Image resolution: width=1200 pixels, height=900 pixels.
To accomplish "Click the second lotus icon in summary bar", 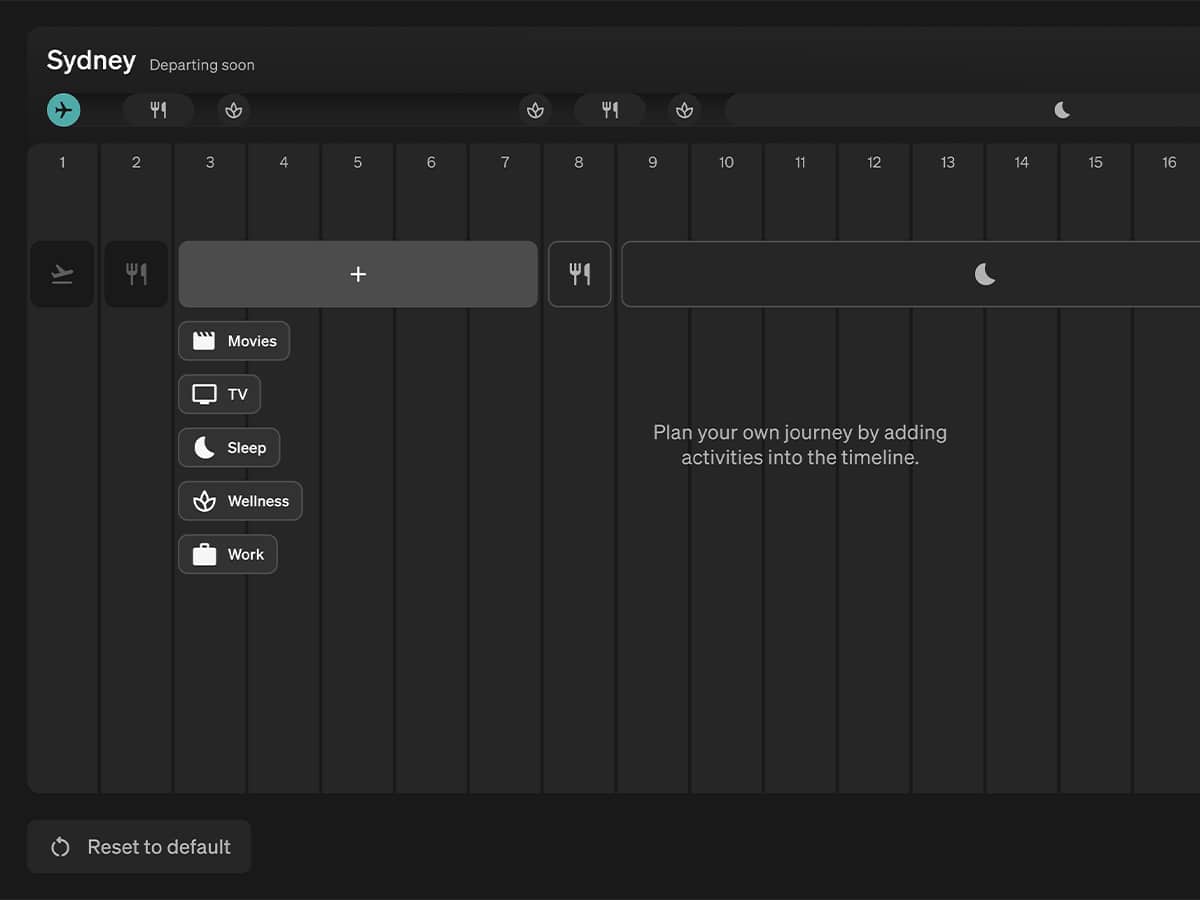I will (x=536, y=110).
